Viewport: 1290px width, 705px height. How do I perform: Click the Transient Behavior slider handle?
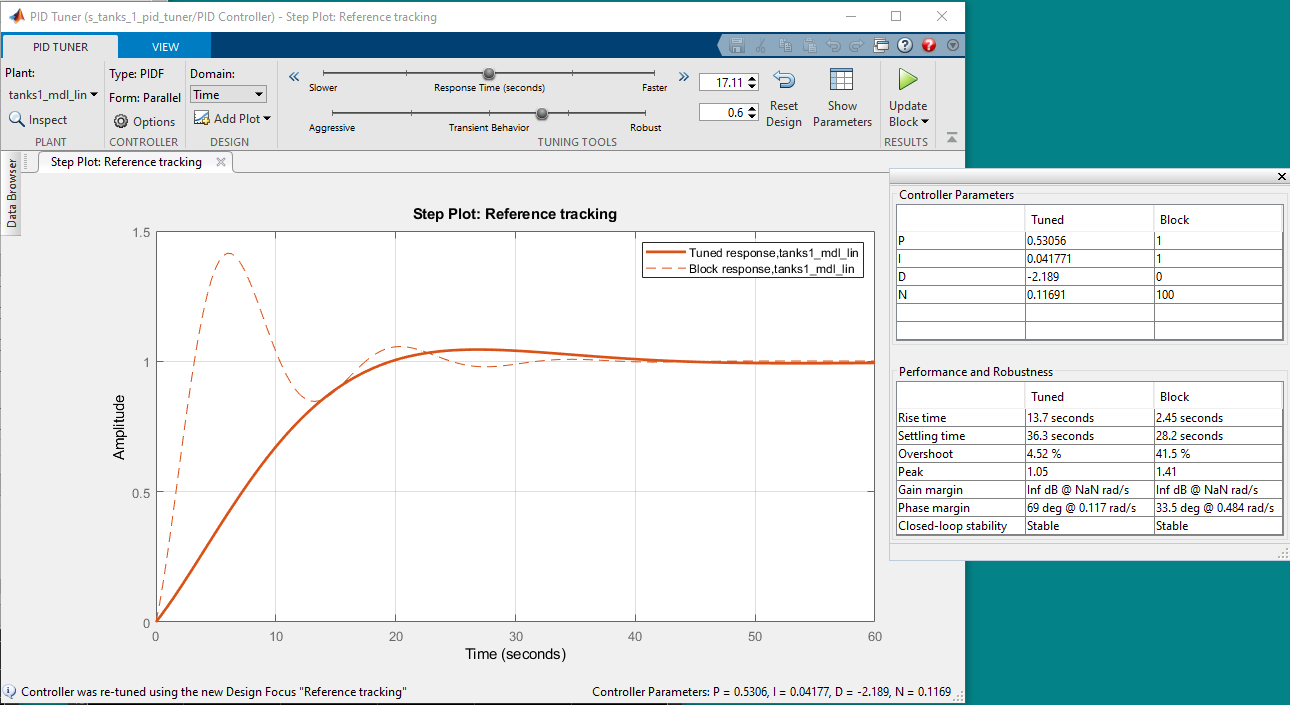pyautogui.click(x=542, y=114)
